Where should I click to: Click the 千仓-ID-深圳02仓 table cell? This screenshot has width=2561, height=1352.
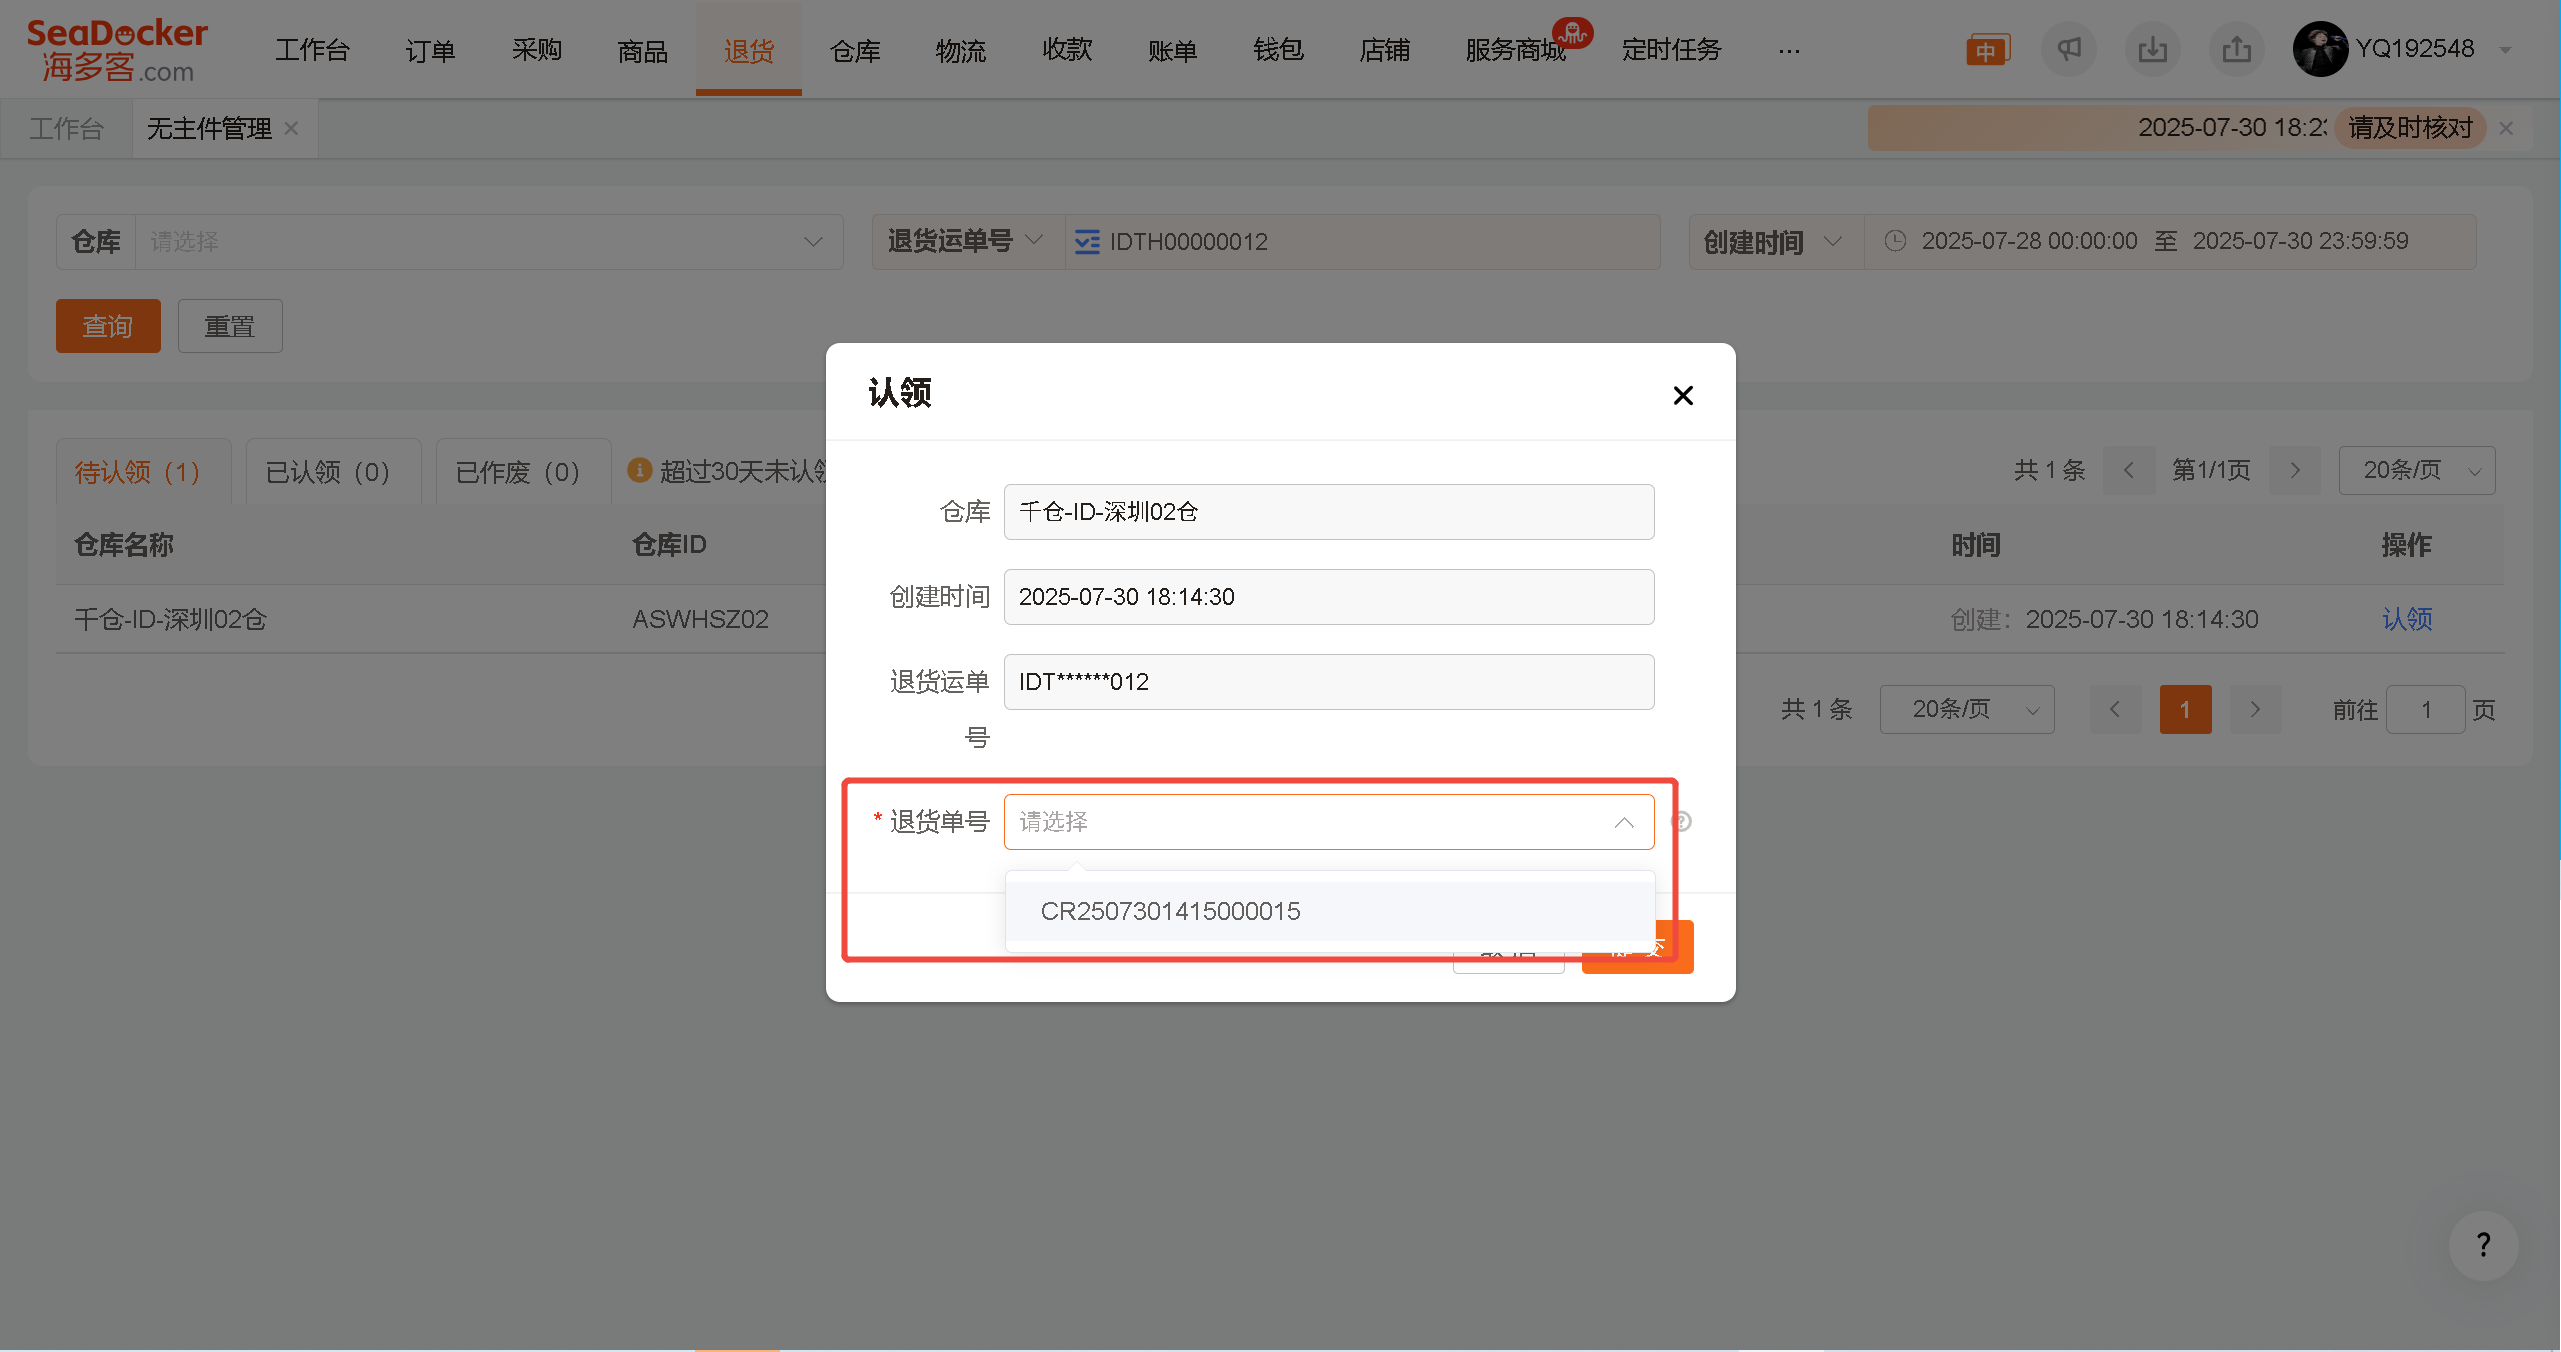click(170, 619)
